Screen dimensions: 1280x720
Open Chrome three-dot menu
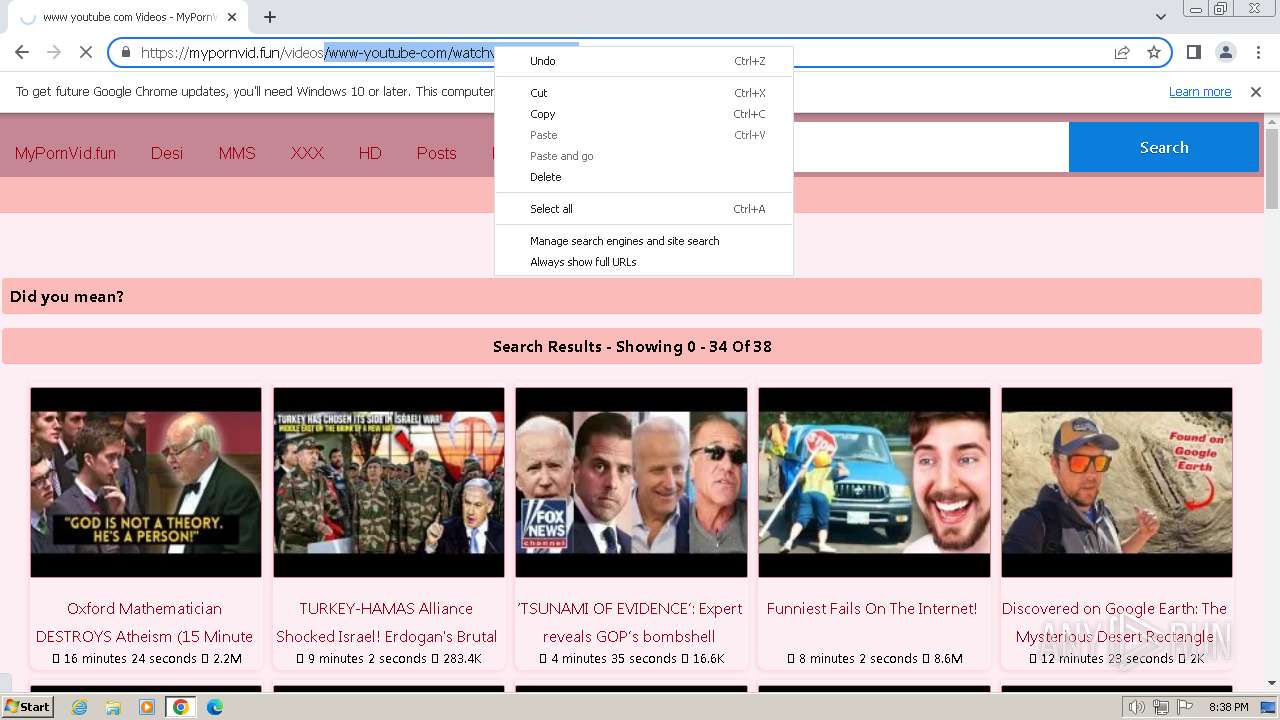tap(1258, 52)
